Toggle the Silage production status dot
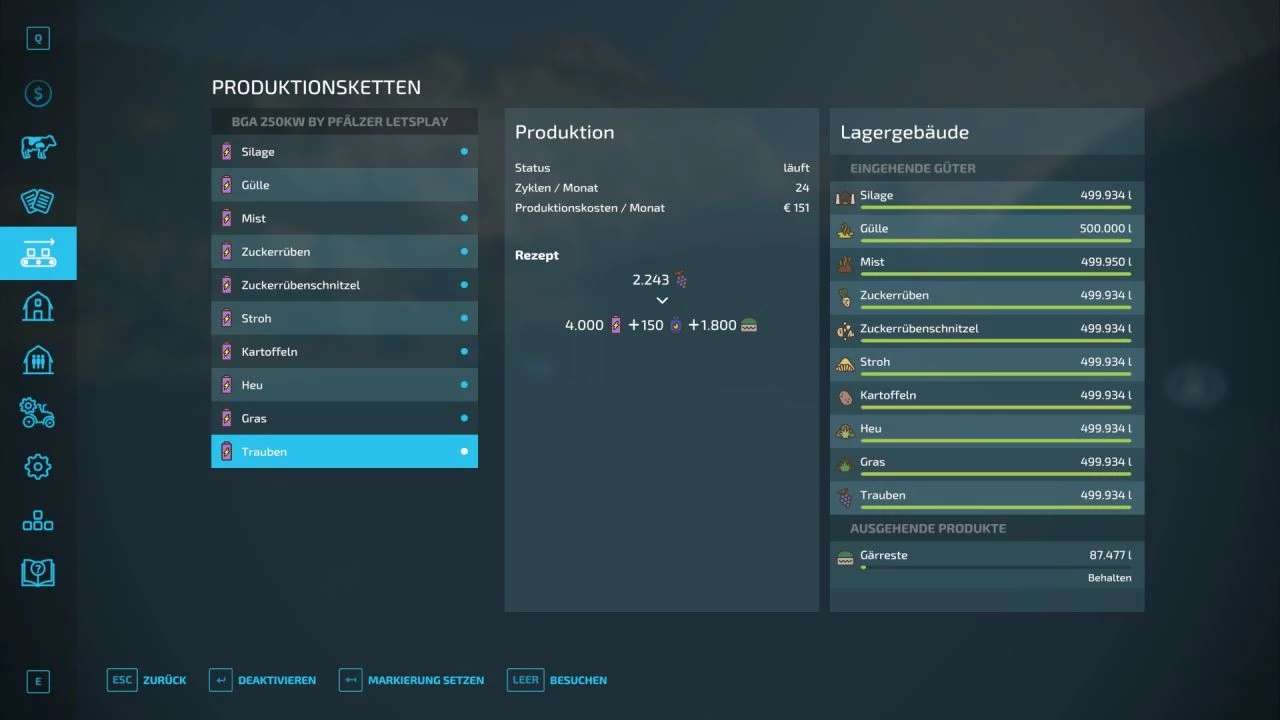 pos(464,152)
